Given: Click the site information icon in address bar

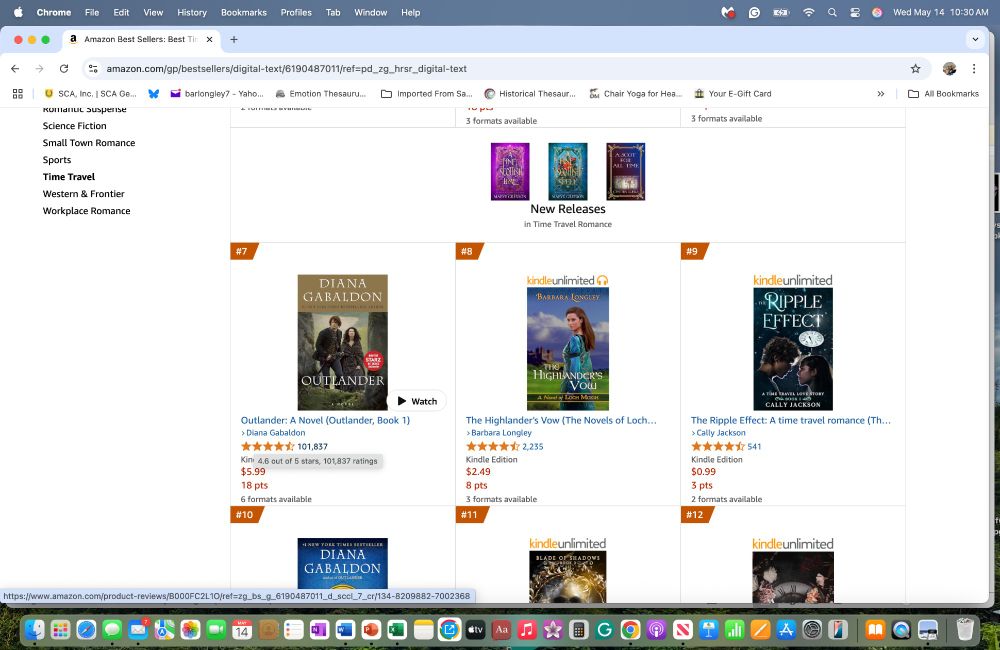Looking at the screenshot, I should coord(93,68).
